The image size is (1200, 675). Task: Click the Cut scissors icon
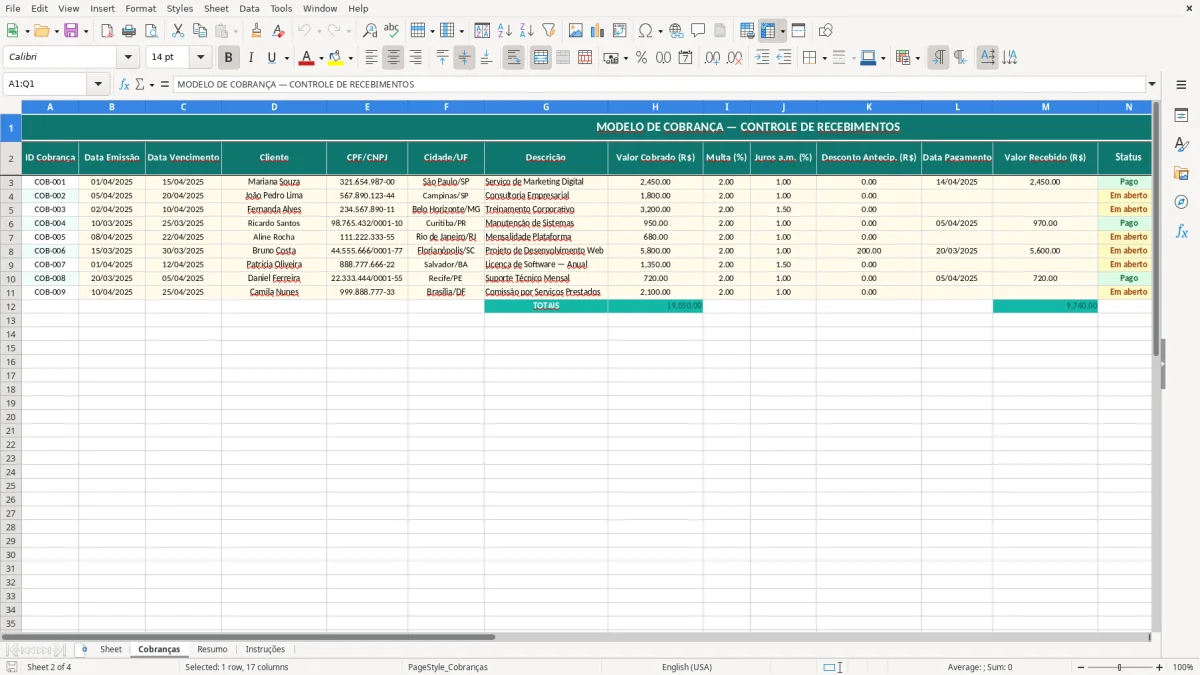tap(178, 31)
